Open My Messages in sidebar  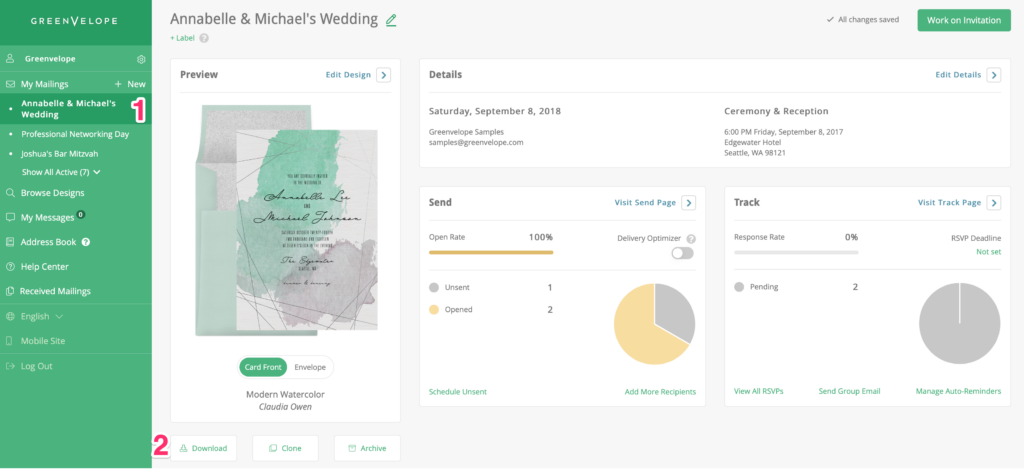pyautogui.click(x=47, y=218)
